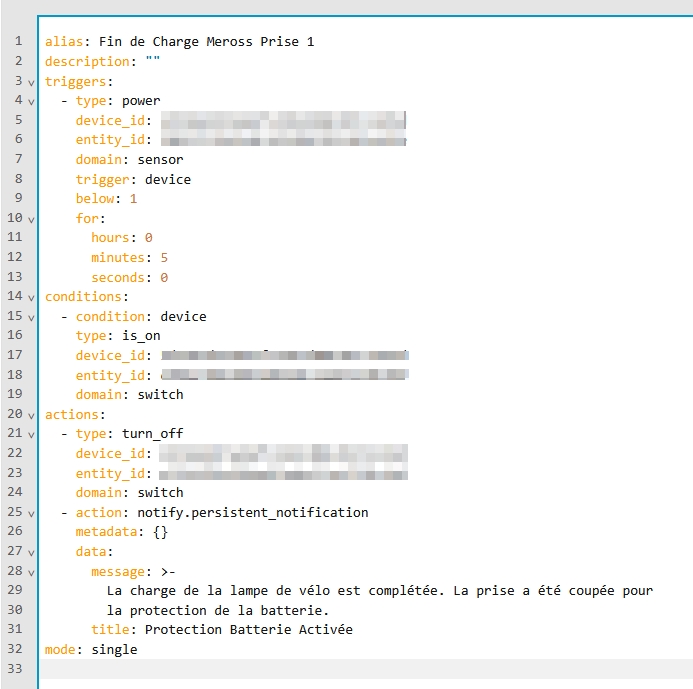
Task: Collapse the 'for:' duration block
Action: [31, 219]
